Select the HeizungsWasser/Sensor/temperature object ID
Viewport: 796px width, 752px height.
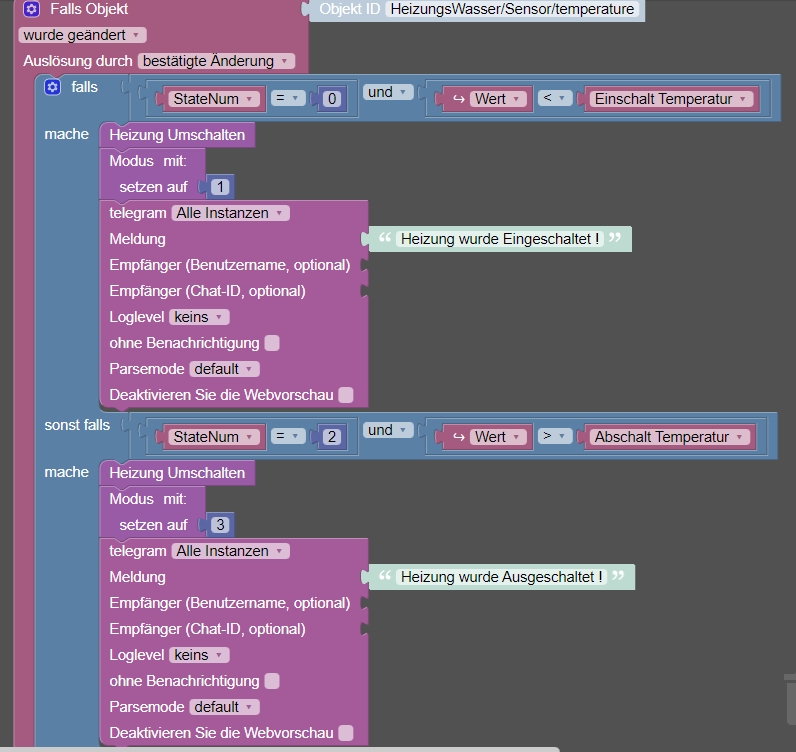tap(512, 9)
